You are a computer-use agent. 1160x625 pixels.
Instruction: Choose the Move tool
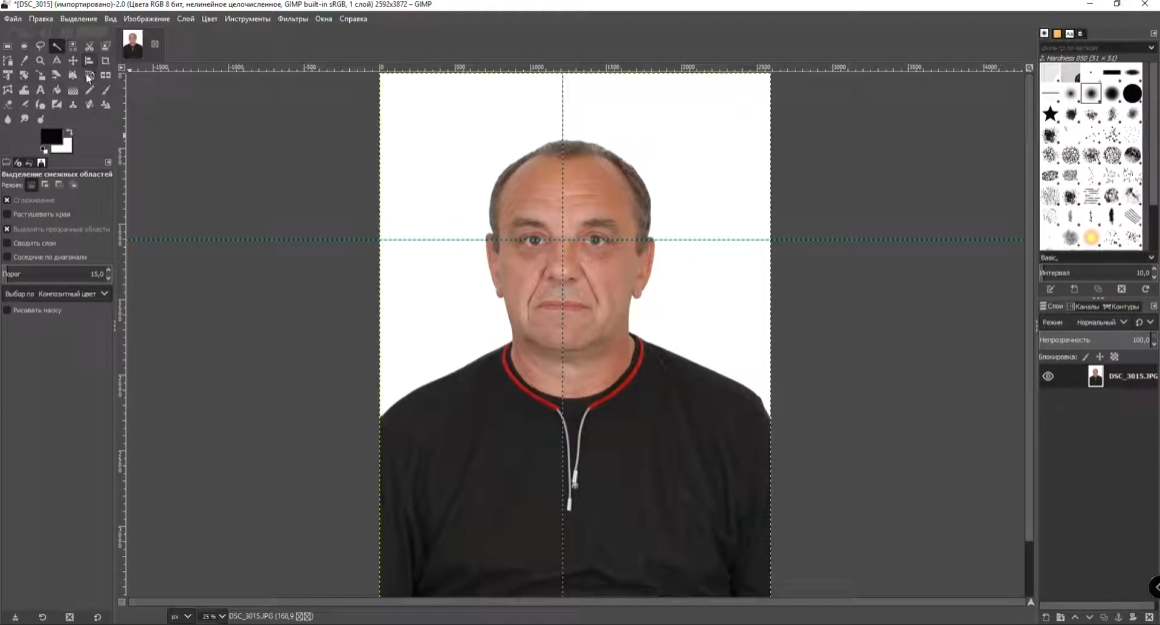(72, 61)
